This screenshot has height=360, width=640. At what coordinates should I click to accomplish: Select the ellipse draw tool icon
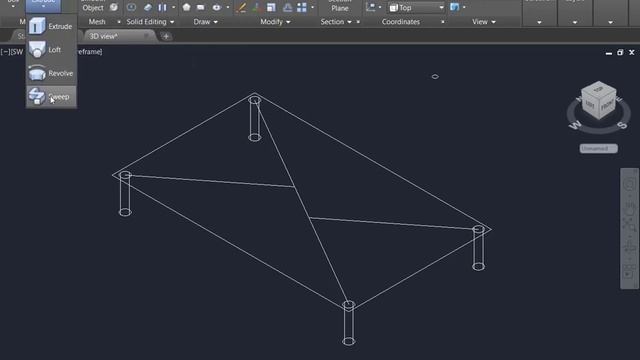(216, 7)
